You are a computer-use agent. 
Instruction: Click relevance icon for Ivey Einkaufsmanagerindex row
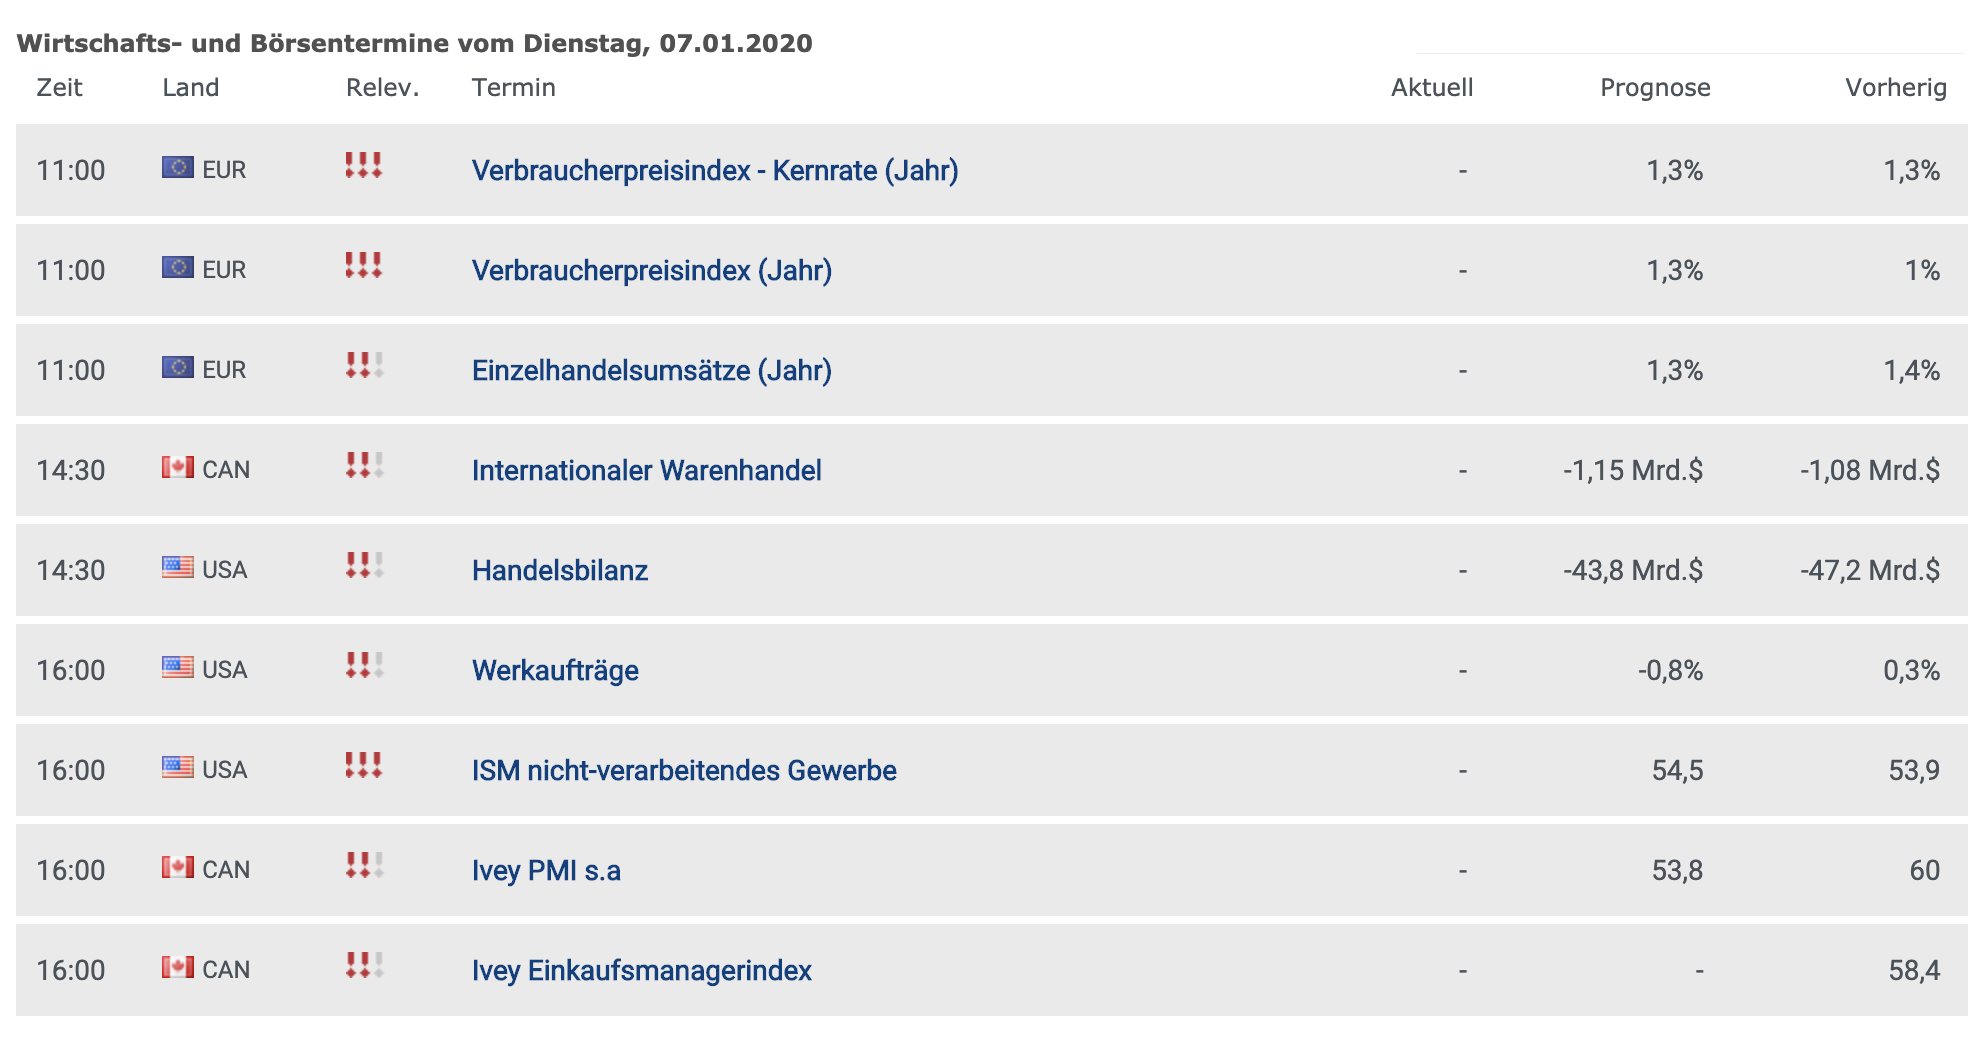coord(364,965)
